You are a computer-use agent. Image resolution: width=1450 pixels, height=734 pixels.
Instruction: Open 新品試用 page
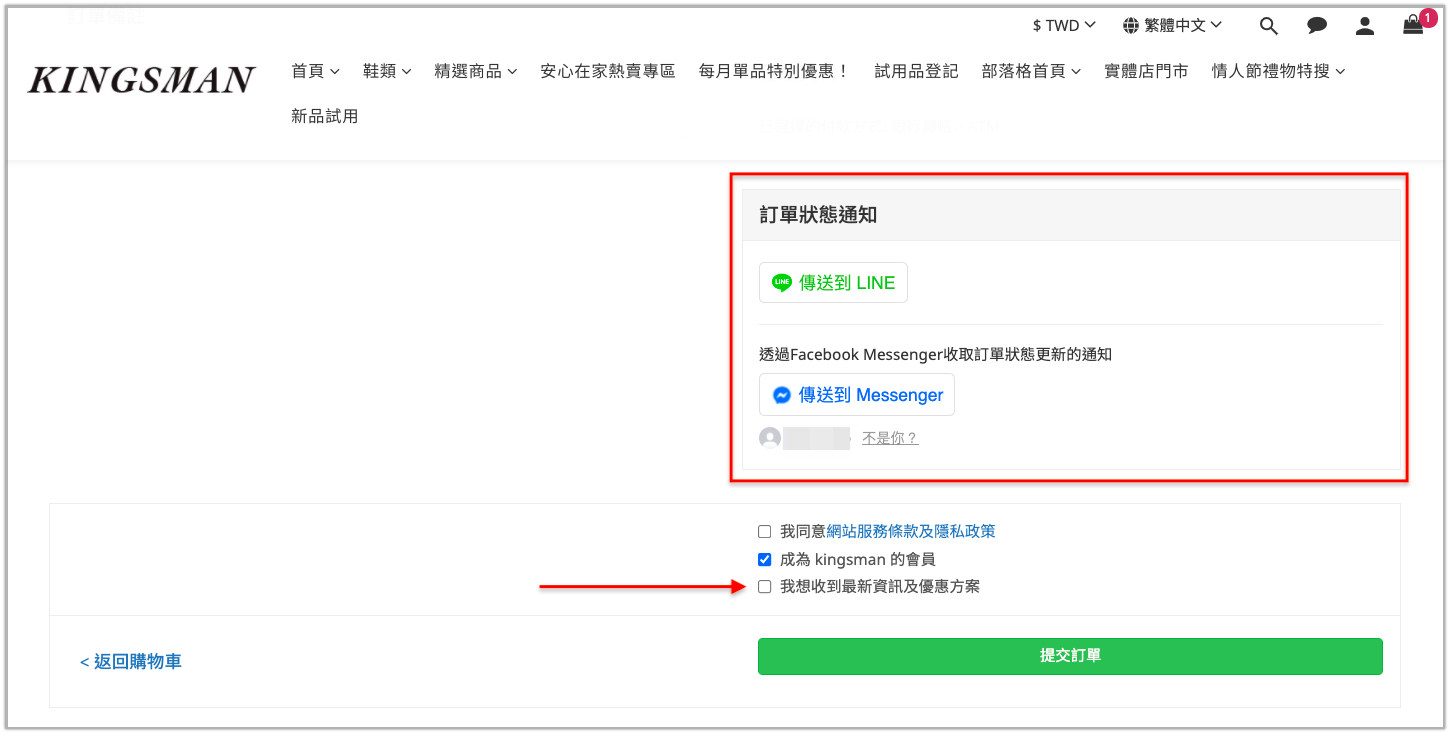pos(324,116)
